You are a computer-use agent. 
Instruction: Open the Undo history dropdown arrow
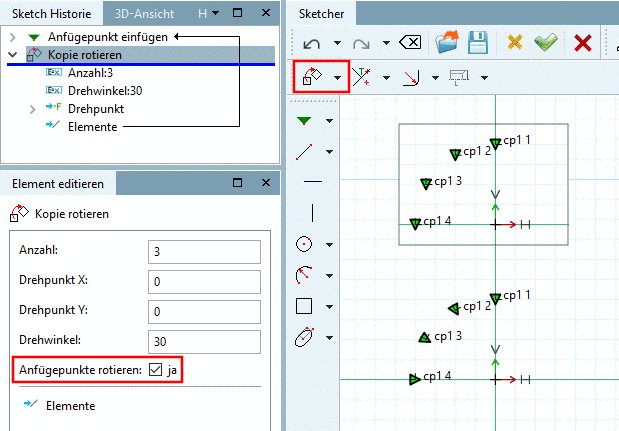[337, 43]
